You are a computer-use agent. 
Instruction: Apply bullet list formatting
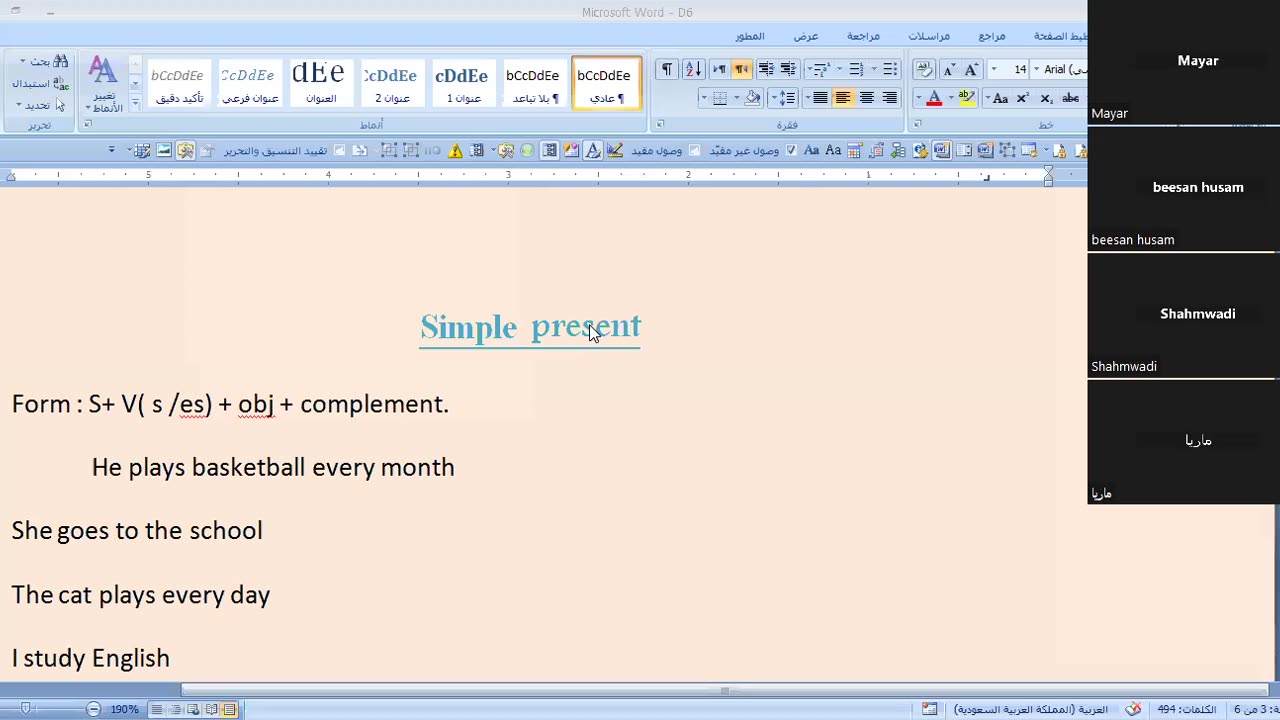point(890,69)
